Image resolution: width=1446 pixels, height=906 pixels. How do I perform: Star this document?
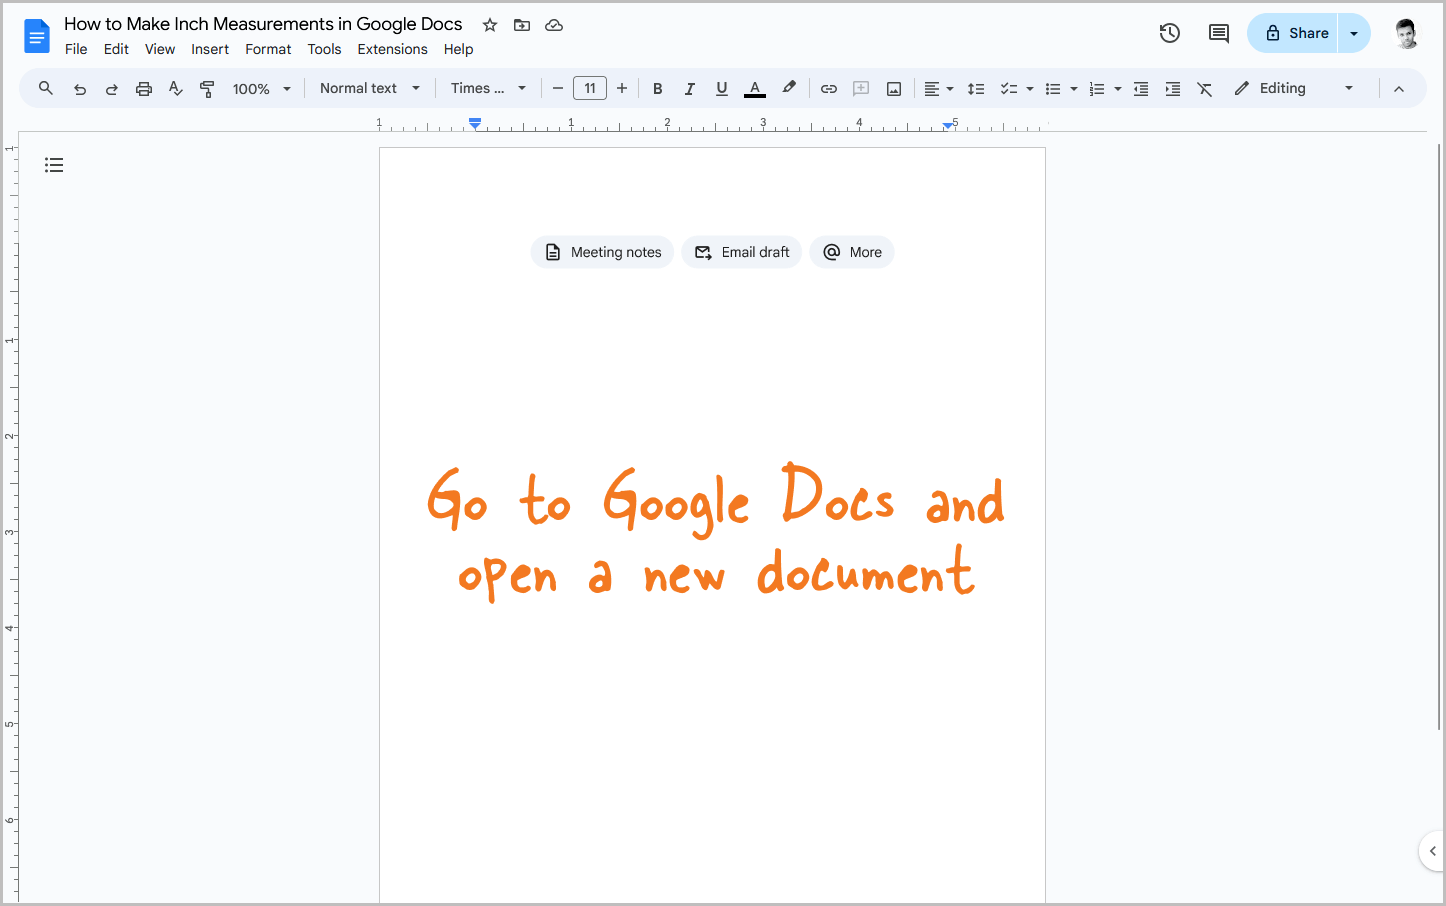pyautogui.click(x=490, y=25)
